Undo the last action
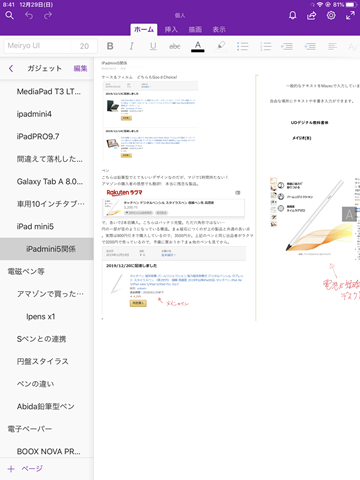360x480 pixels. click(x=29, y=15)
